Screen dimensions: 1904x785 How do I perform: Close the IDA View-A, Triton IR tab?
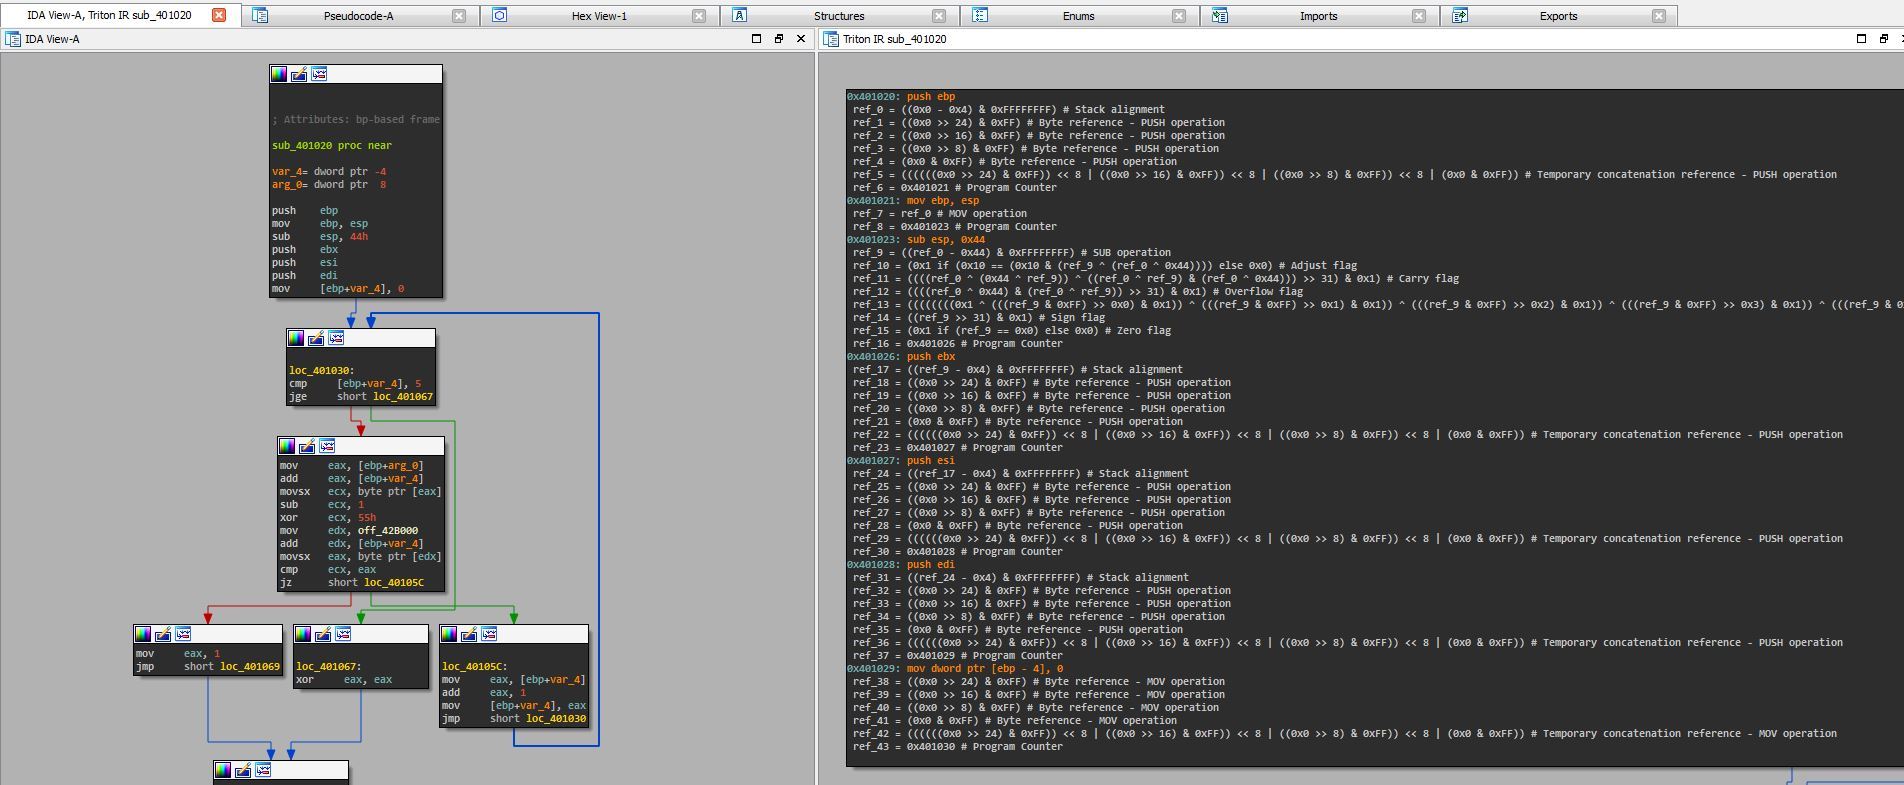tap(219, 15)
